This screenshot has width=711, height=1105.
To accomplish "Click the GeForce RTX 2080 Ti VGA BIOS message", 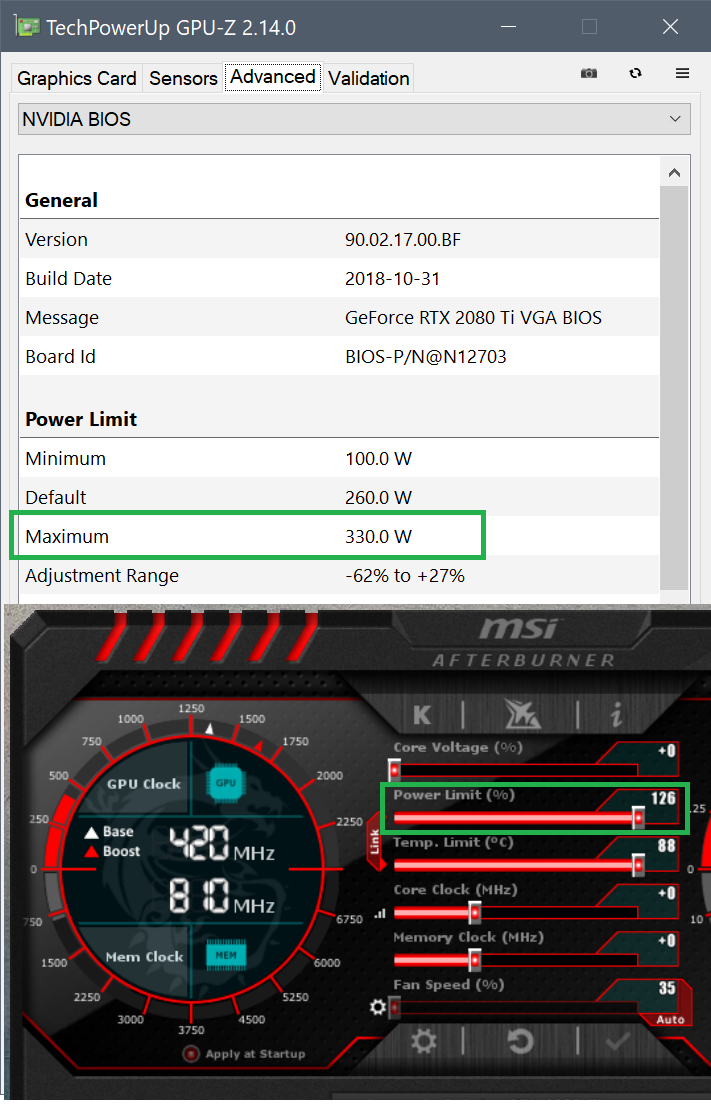I will pos(473,318).
